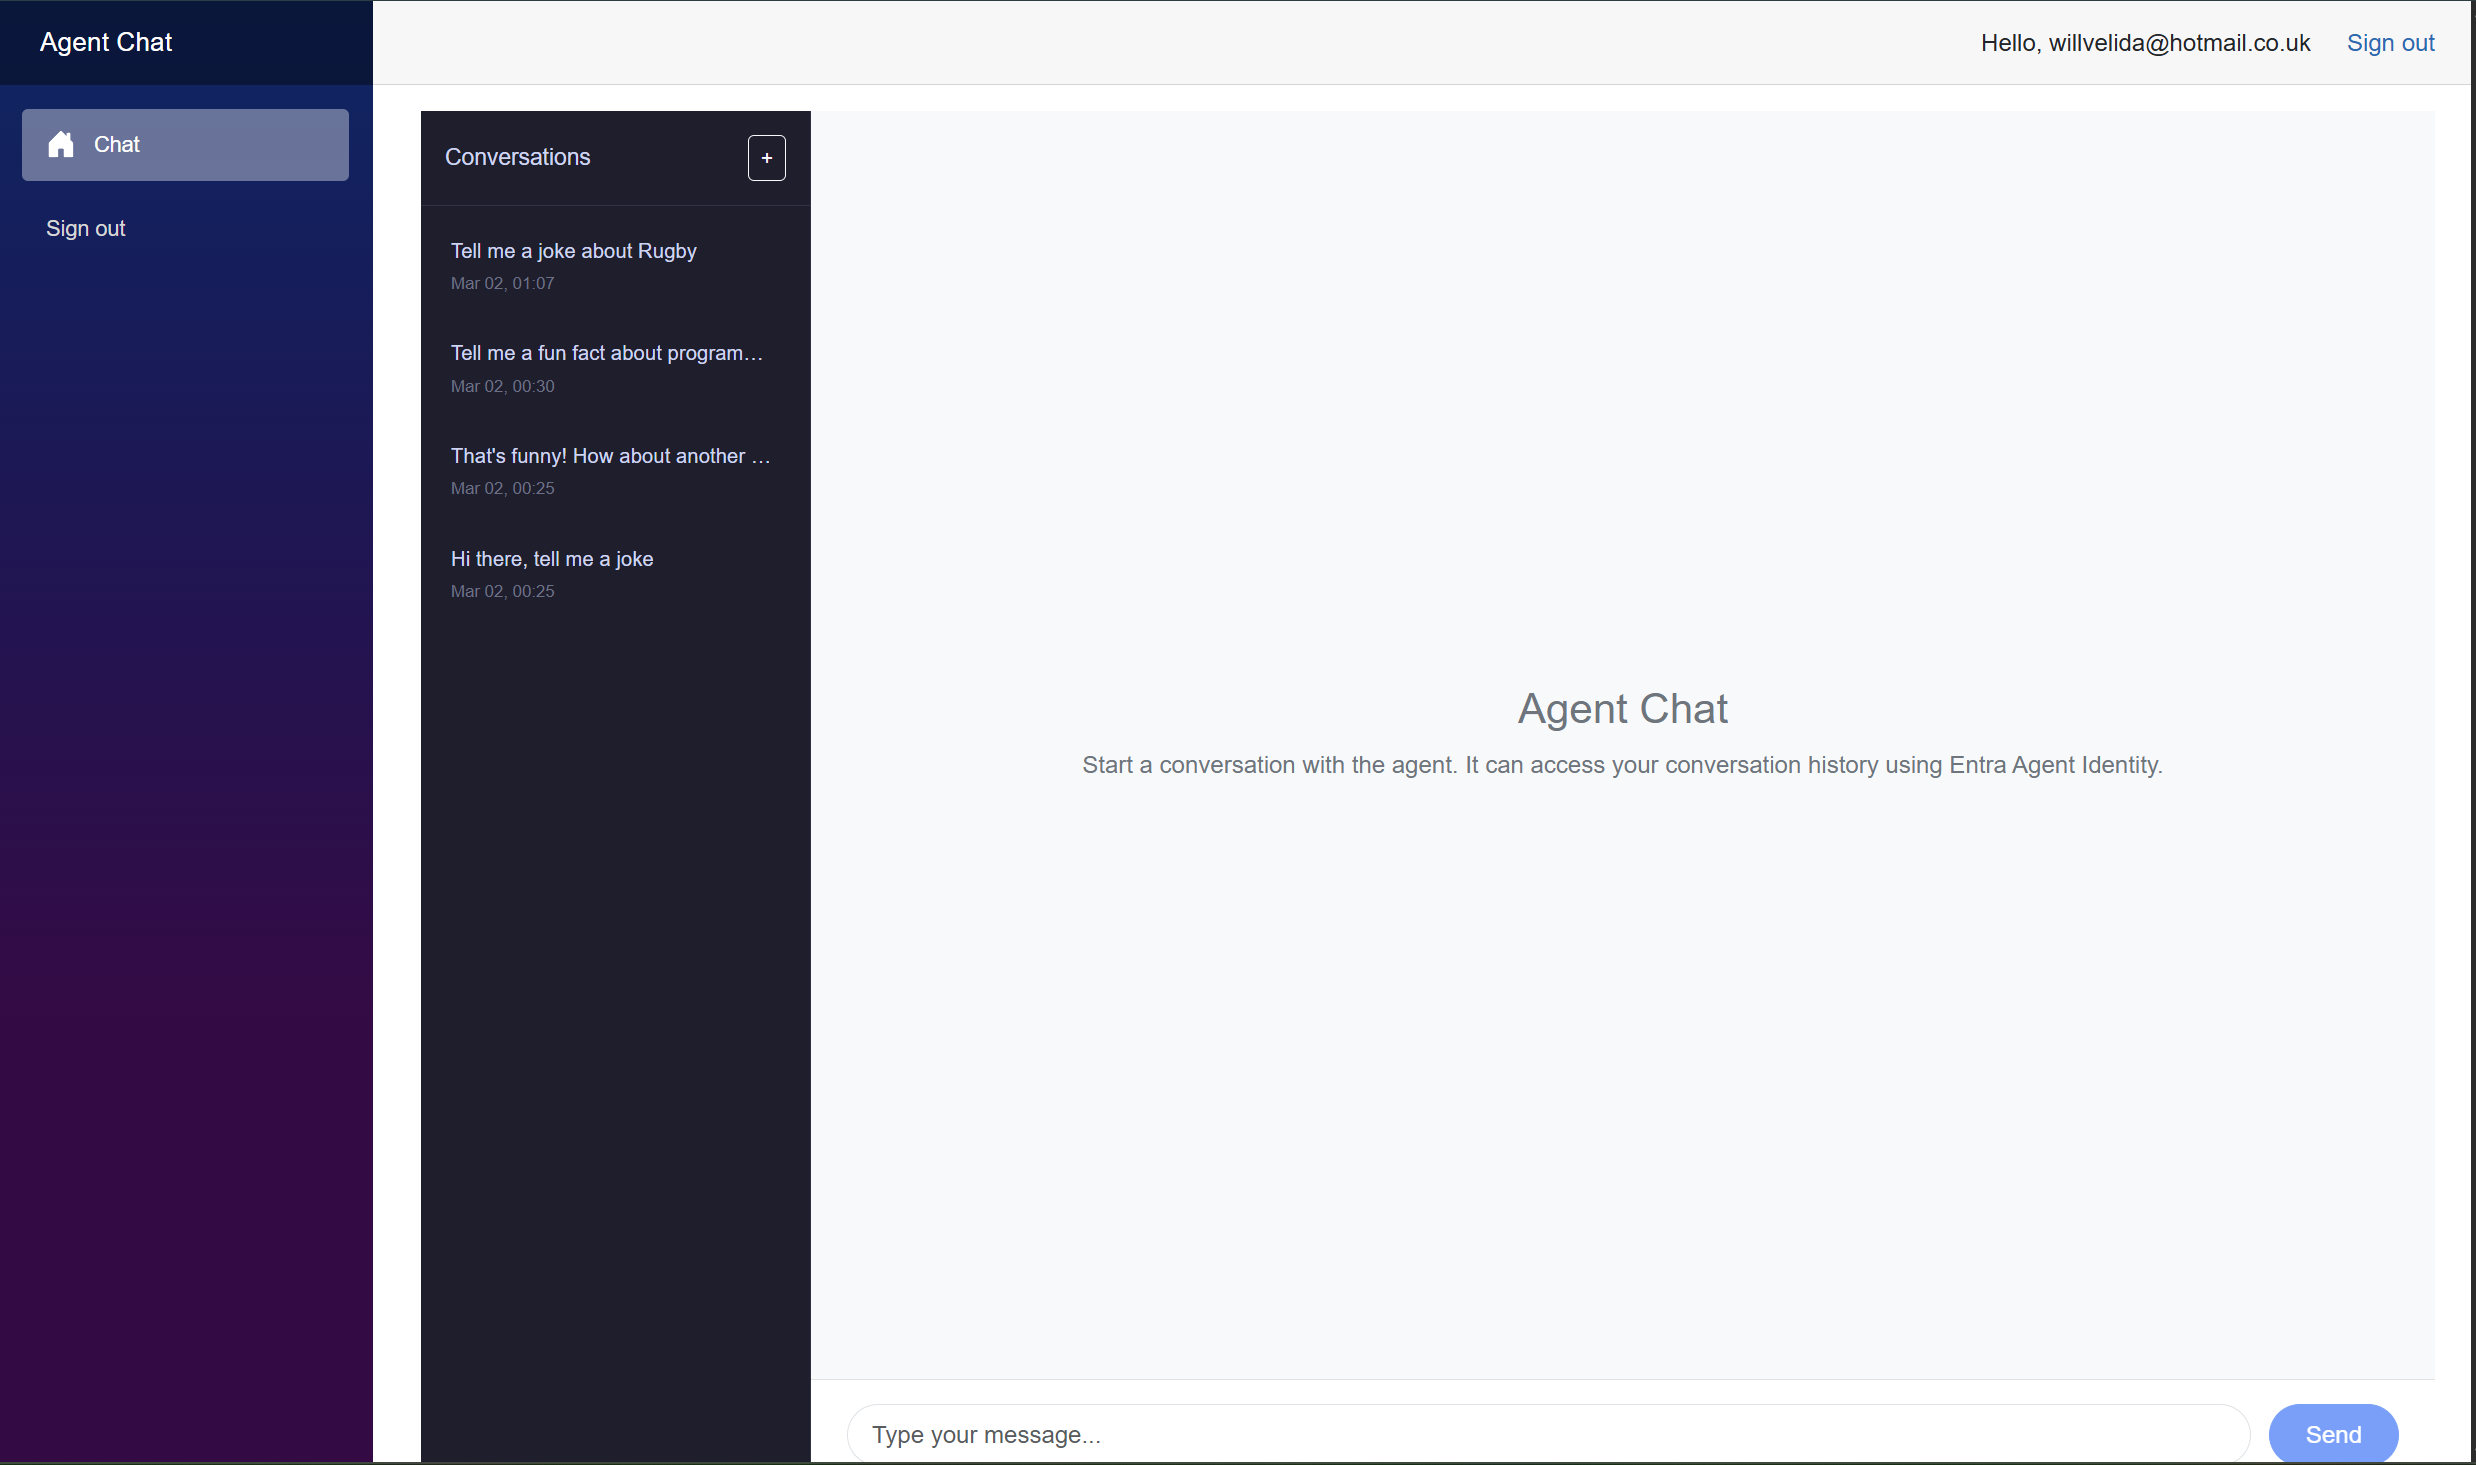Click the Agent Chat heading in main area
This screenshot has width=2476, height=1465.
1621,708
